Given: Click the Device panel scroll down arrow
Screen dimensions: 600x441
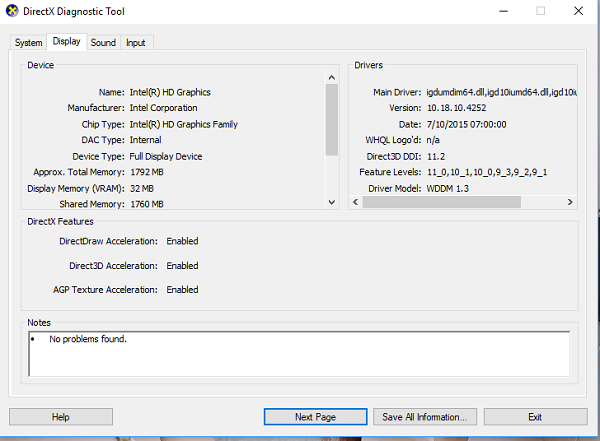Looking at the screenshot, I should (332, 202).
